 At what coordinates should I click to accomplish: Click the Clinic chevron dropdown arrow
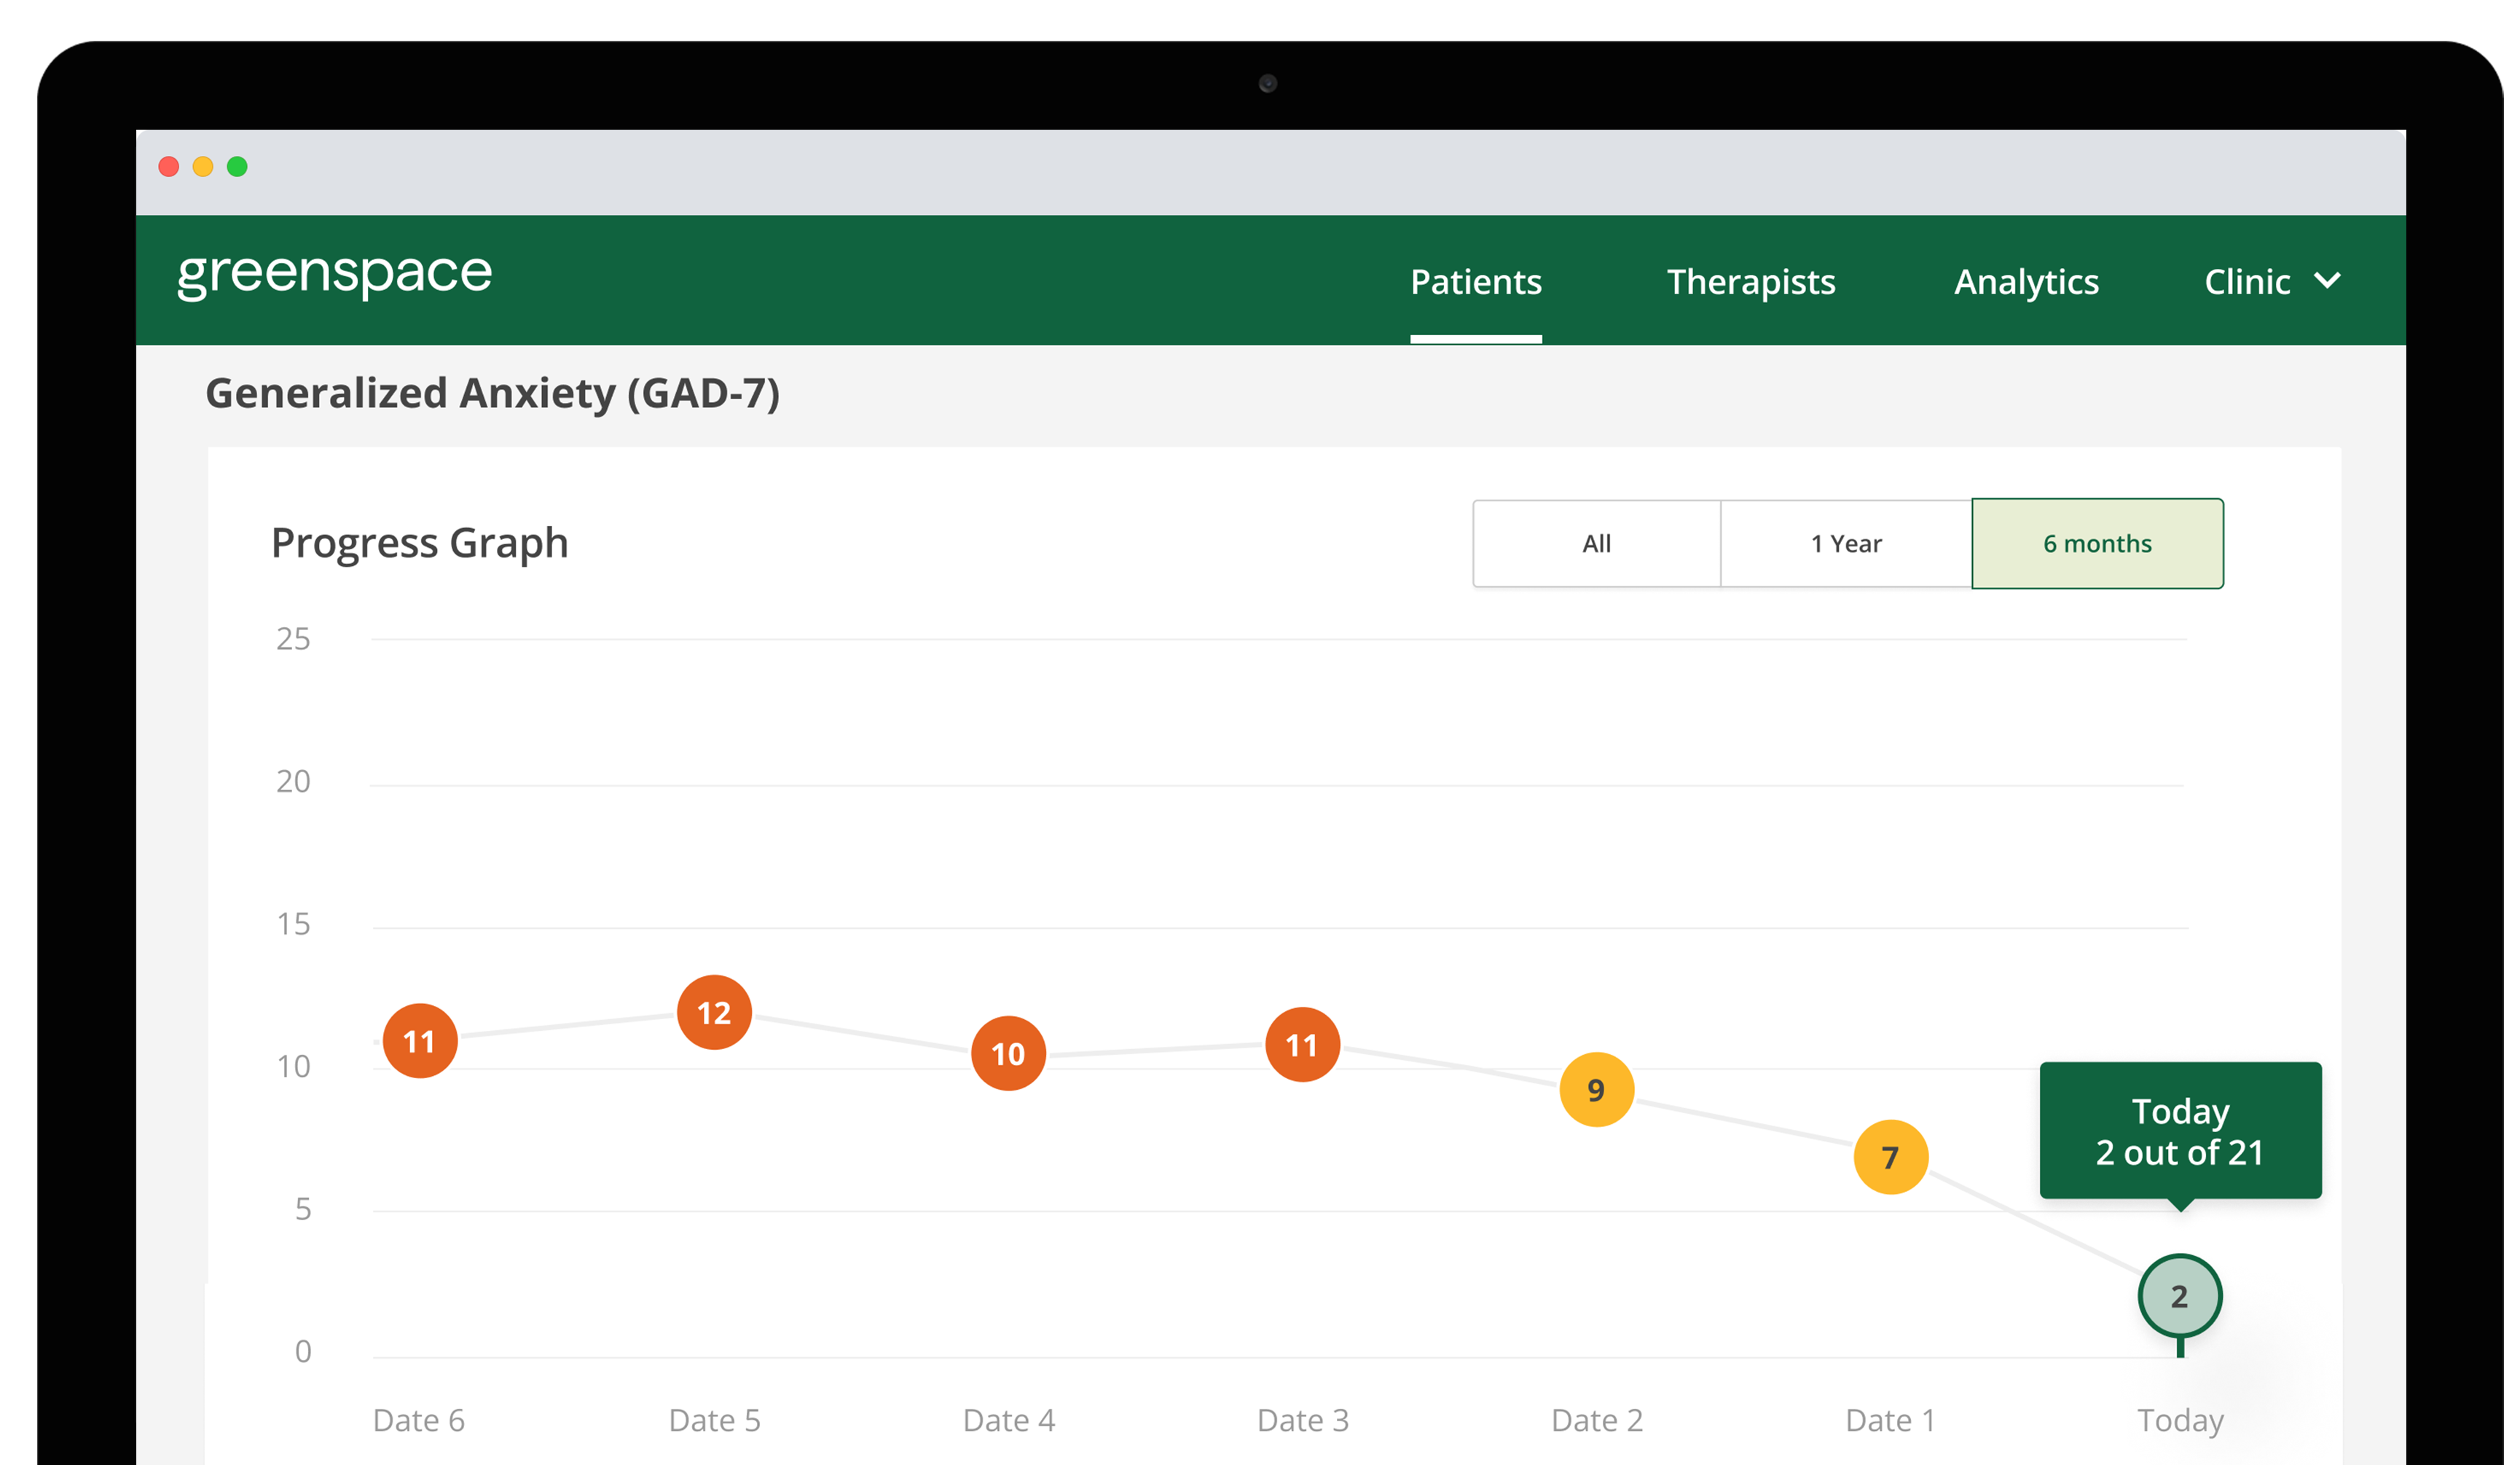pos(2333,280)
